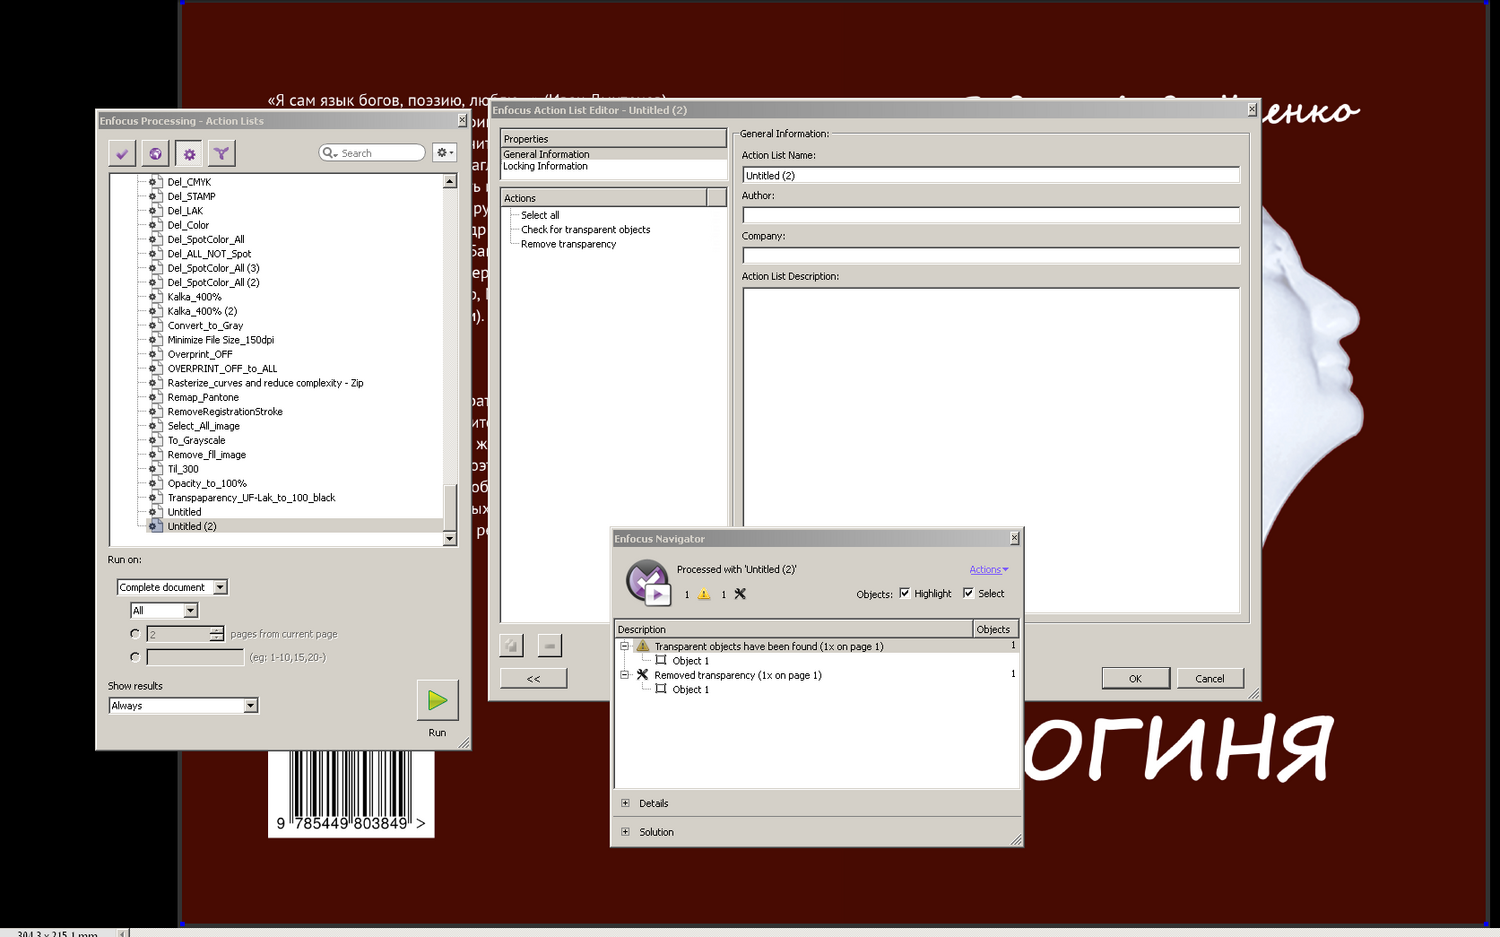Click the Author input field
The height and width of the screenshot is (937, 1500).
click(x=991, y=215)
